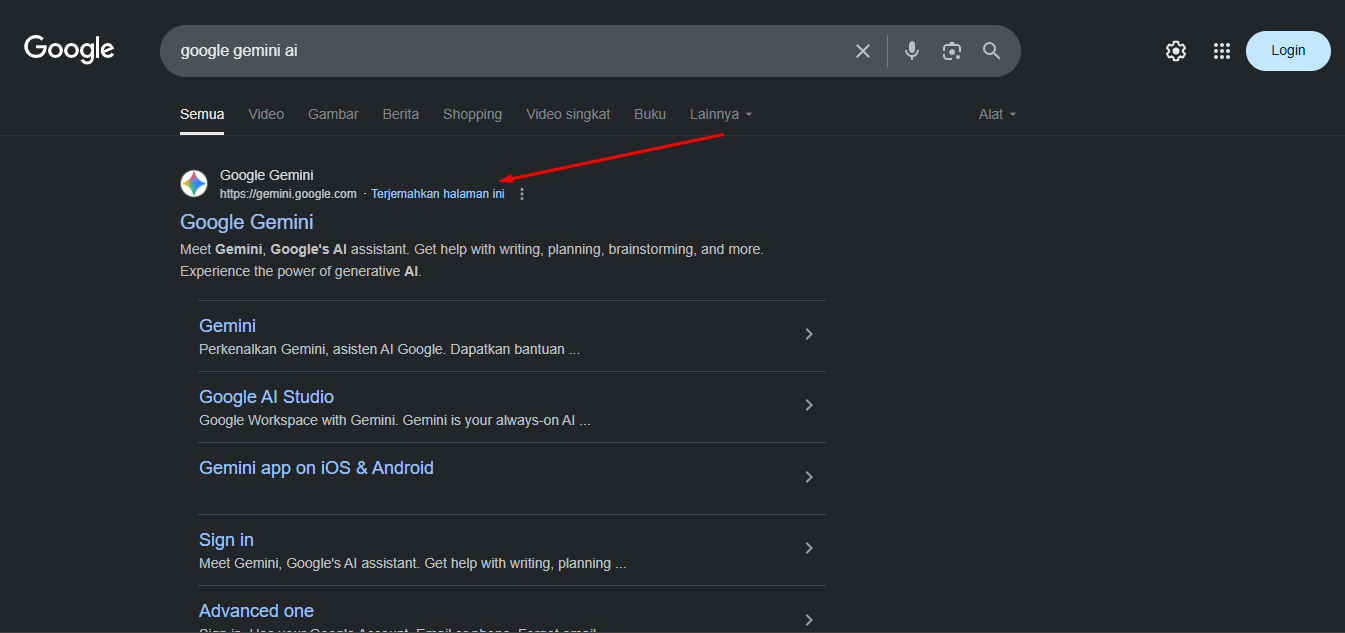
Task: Expand chevron on the Gemini sitelink row
Action: [809, 334]
